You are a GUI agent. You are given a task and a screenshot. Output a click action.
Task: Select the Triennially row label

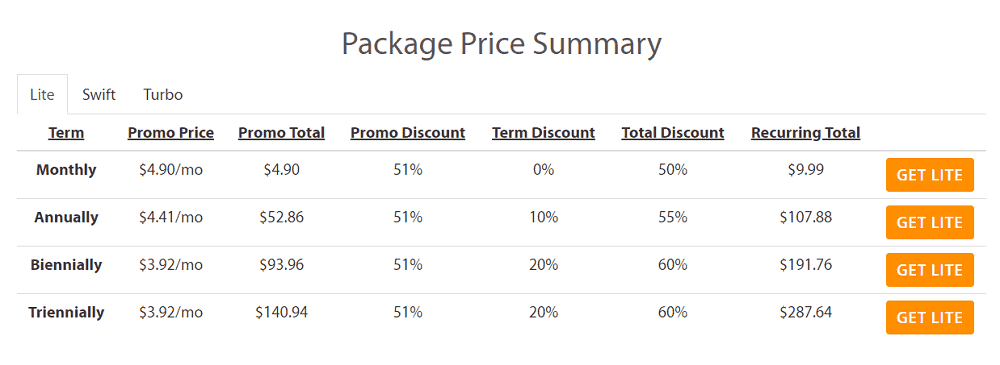[x=66, y=313]
